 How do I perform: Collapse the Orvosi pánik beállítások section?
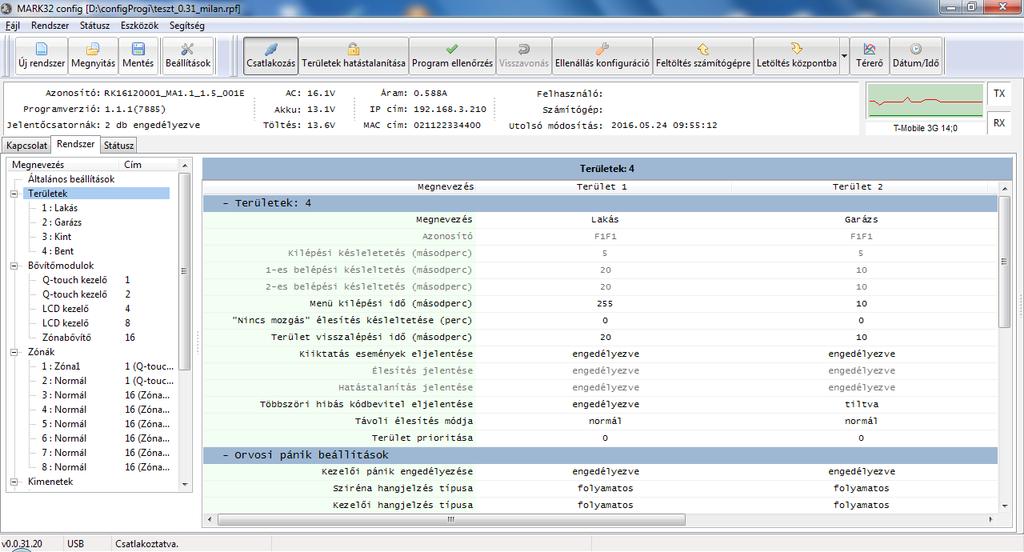(x=225, y=455)
